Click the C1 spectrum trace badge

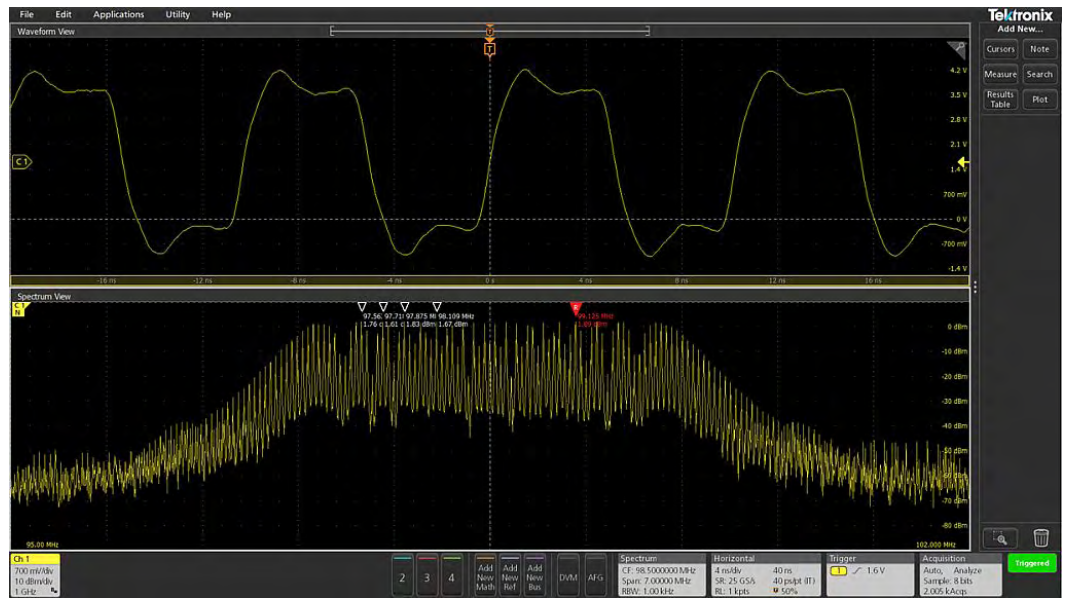point(19,309)
